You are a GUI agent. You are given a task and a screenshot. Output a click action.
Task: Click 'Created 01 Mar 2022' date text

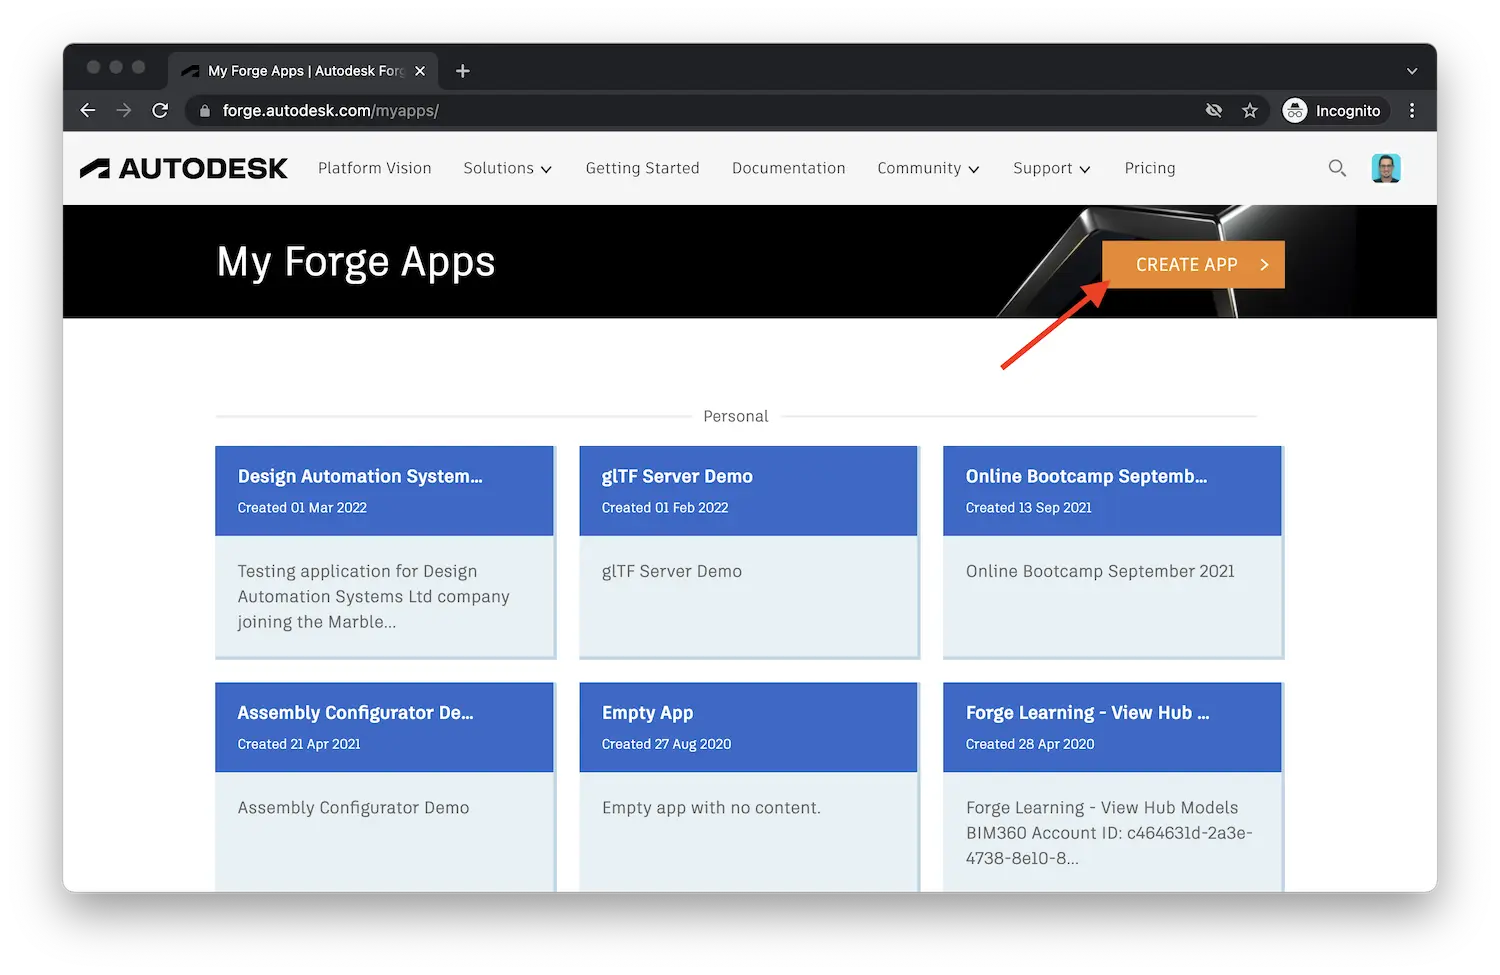302,508
